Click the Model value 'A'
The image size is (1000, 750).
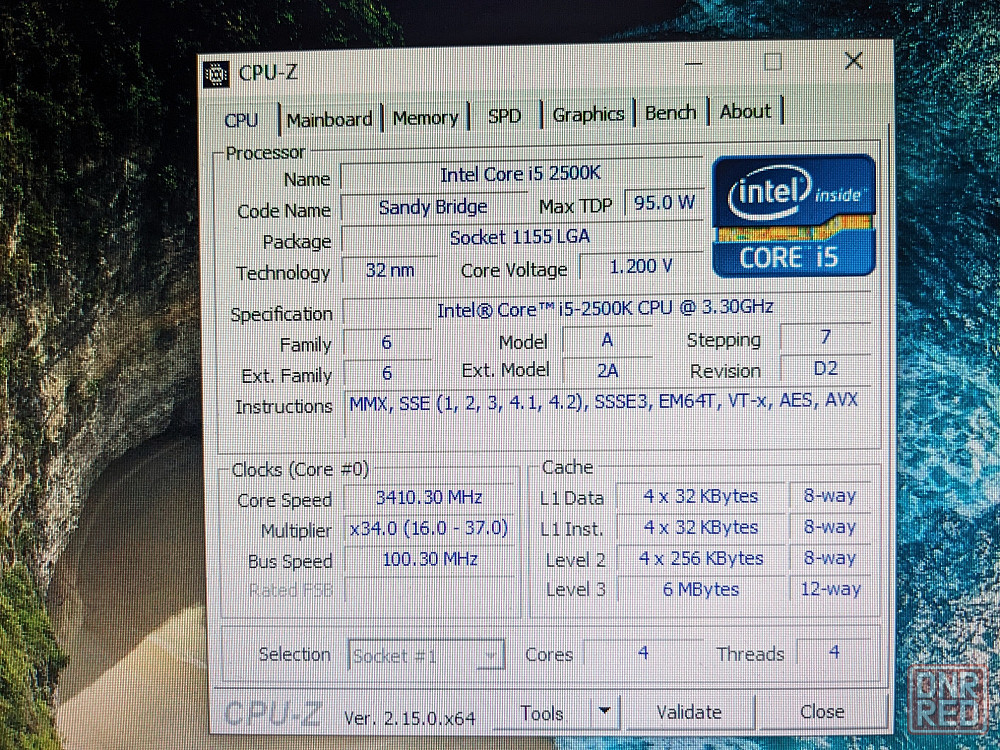(607, 340)
